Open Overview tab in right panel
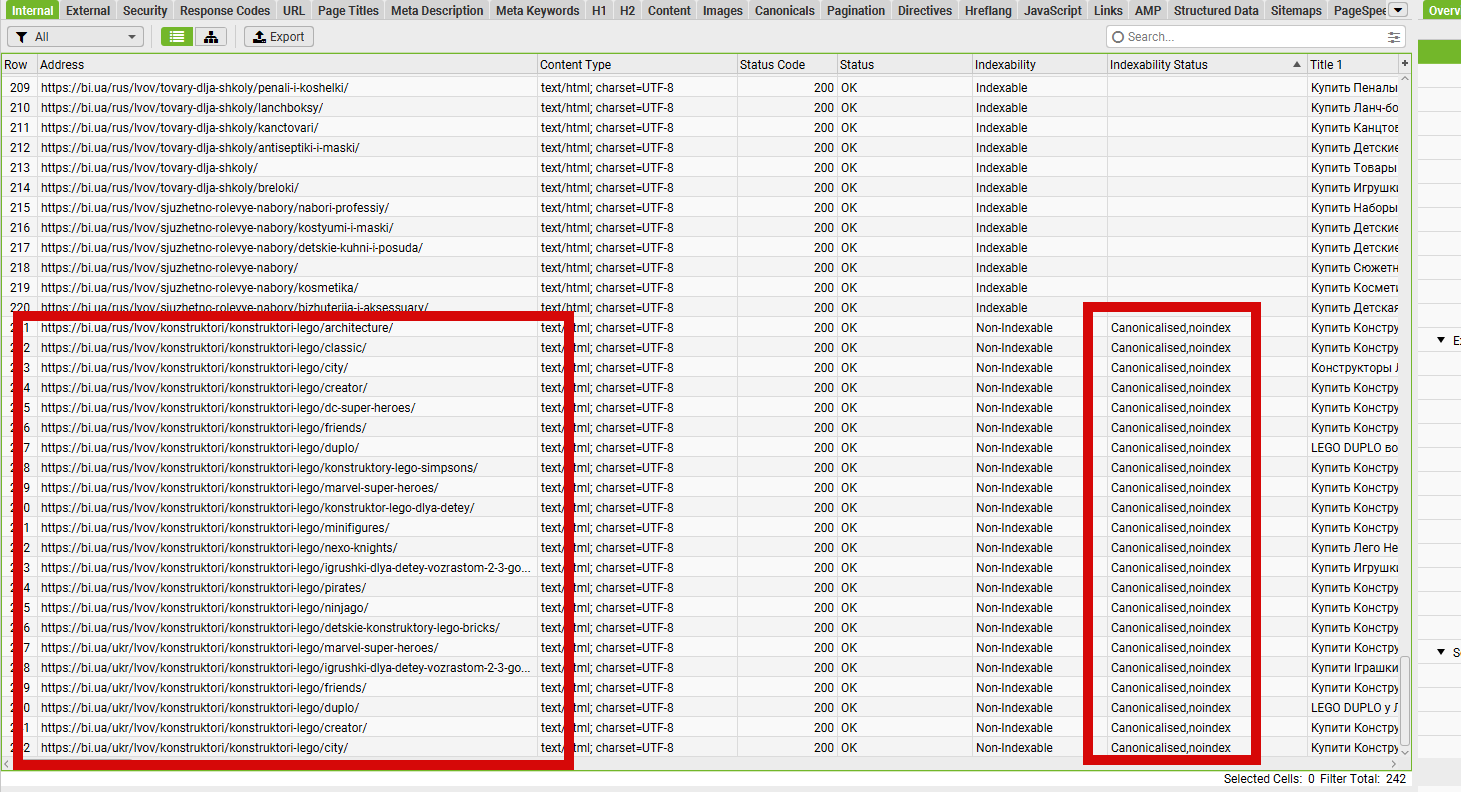1461x792 pixels. point(1441,11)
